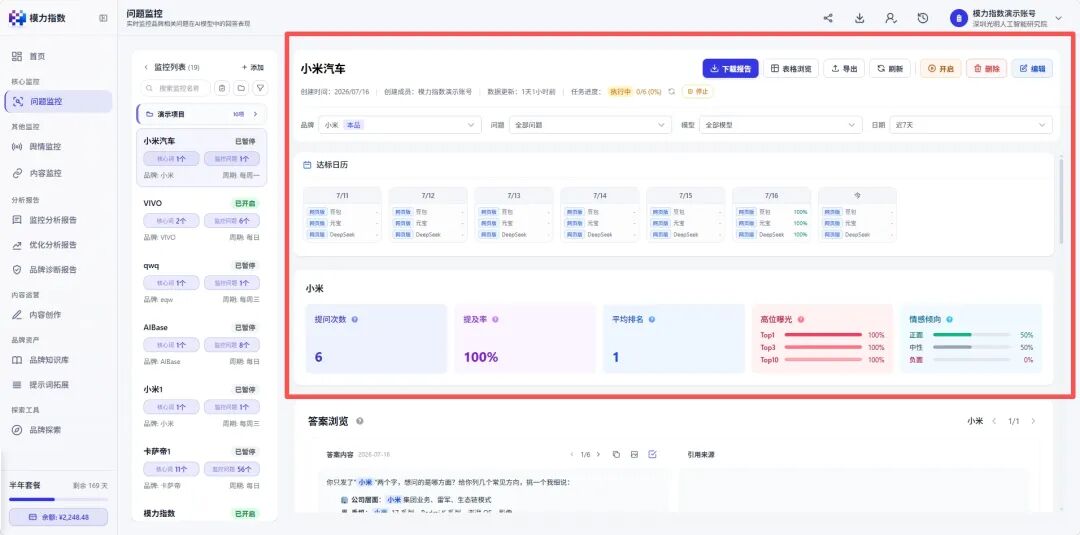Click the clipboard icon beside the monitor search

(x=222, y=88)
